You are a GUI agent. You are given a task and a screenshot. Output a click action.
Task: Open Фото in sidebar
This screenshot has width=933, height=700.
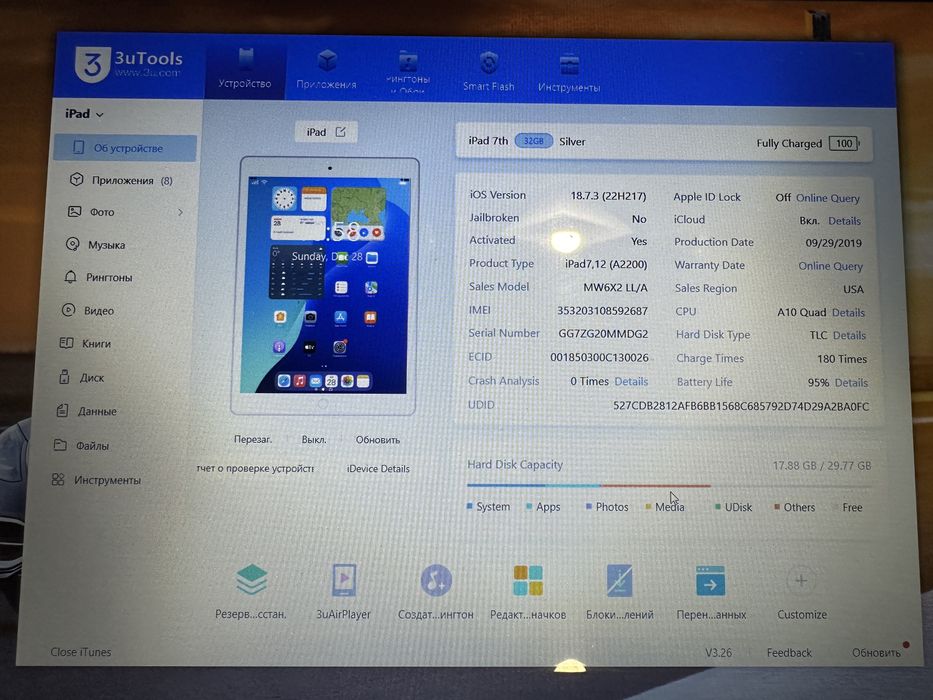click(x=91, y=212)
